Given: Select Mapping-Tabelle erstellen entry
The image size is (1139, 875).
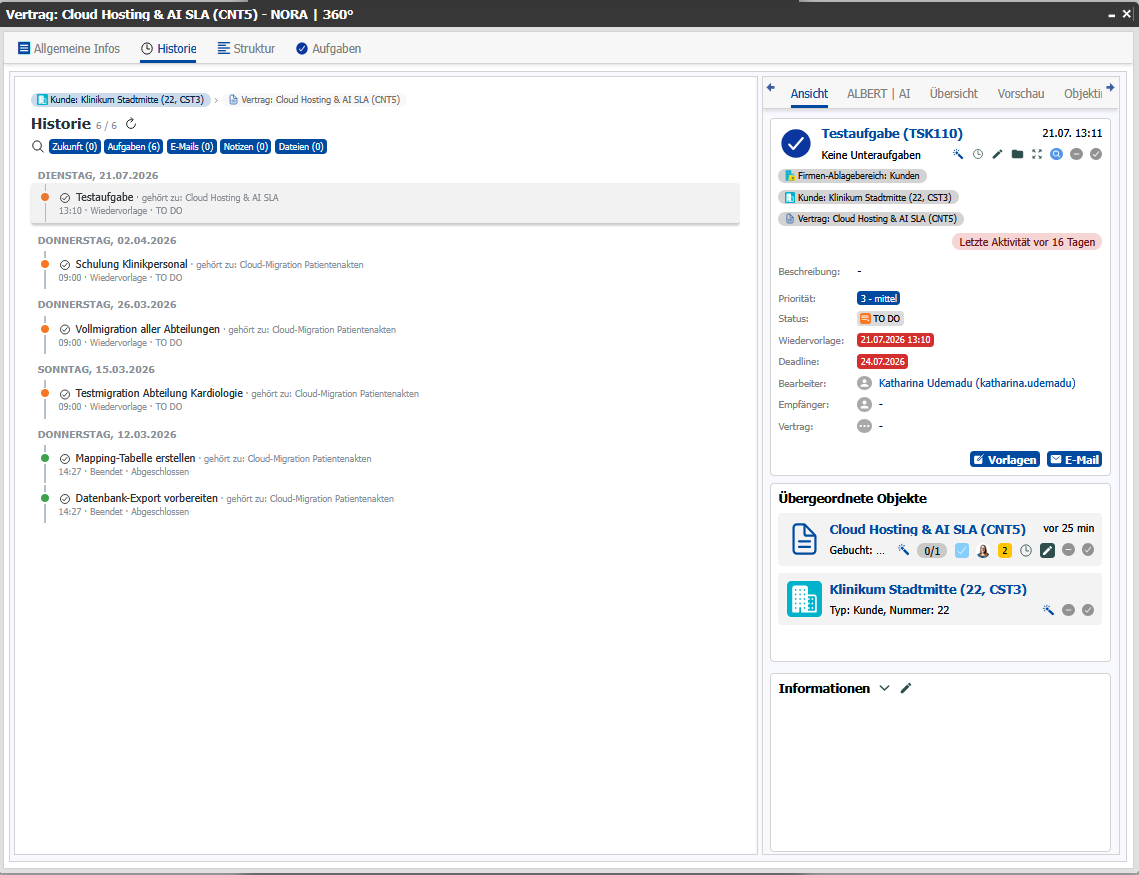Looking at the screenshot, I should [x=385, y=465].
